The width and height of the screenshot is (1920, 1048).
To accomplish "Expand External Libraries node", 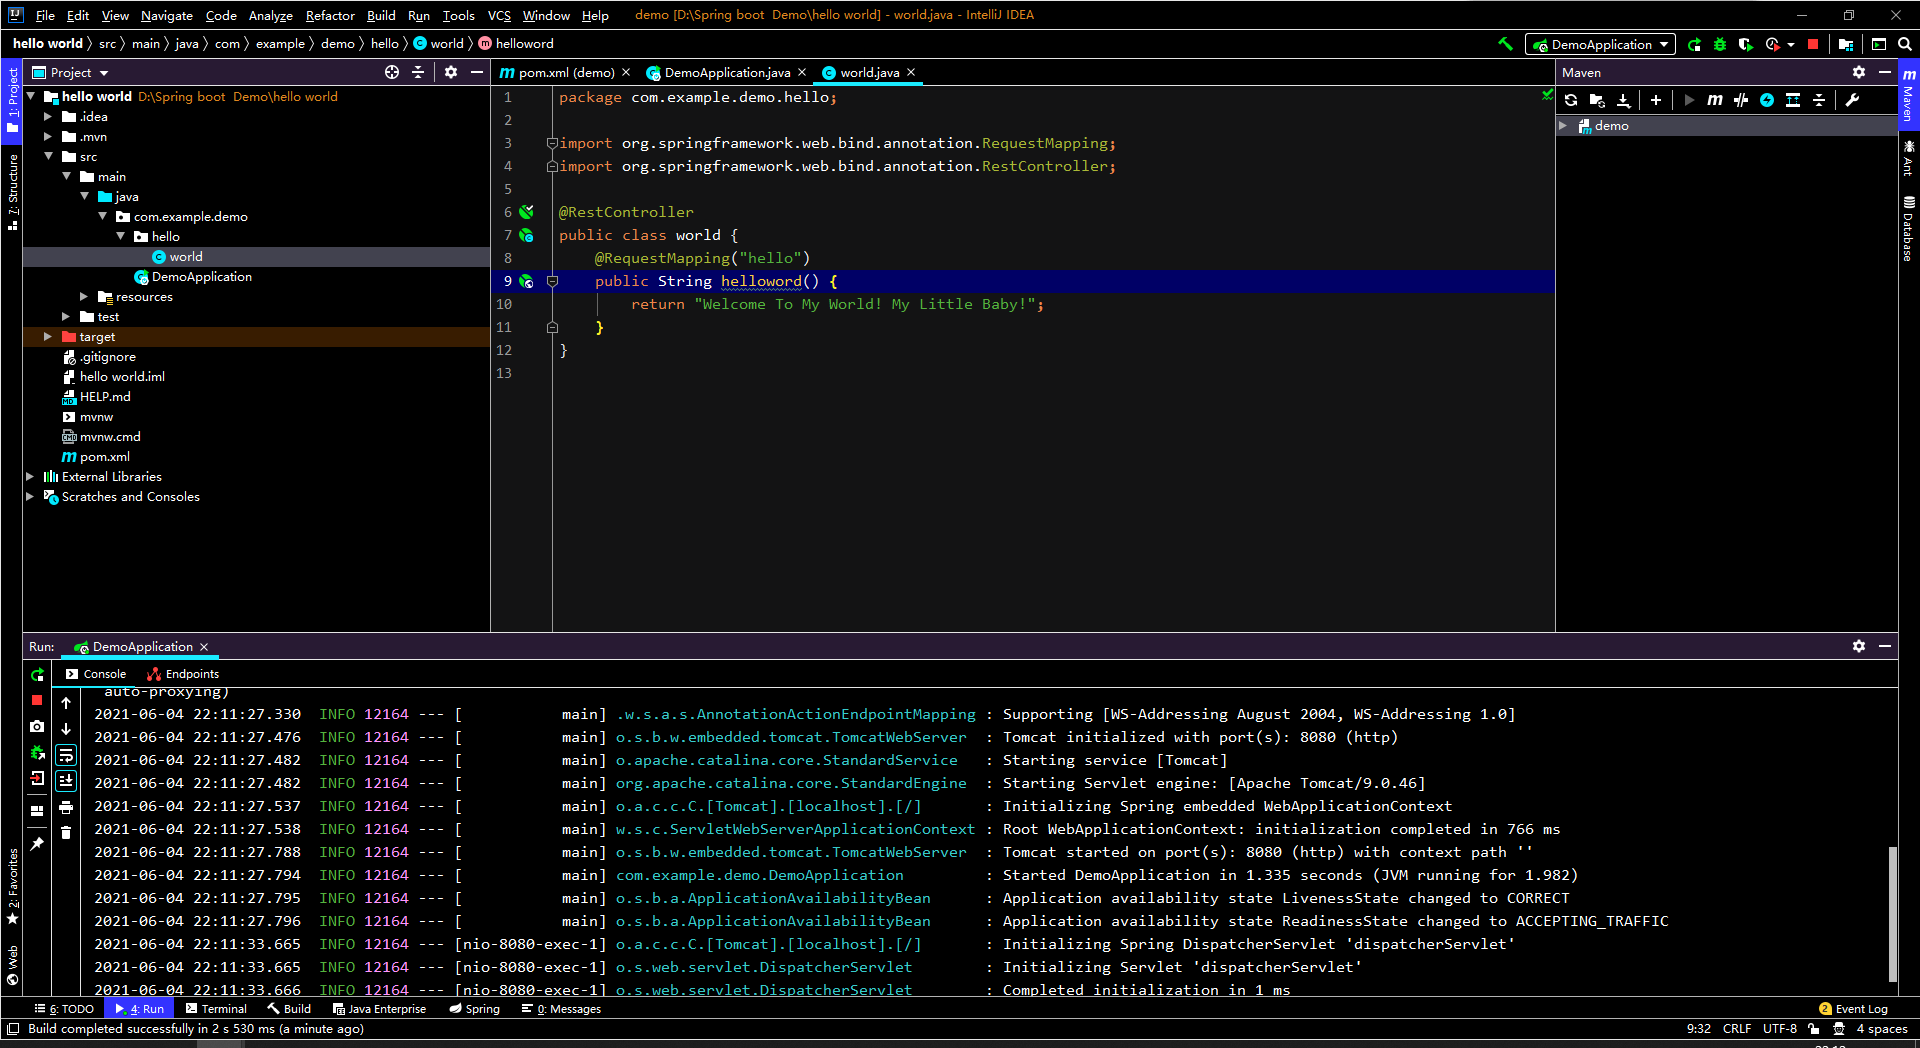I will (30, 477).
